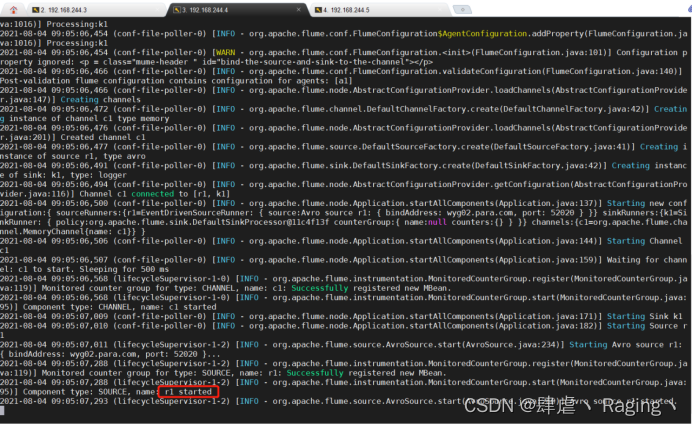
Task: Click the terminal icon on tab 192.168.244.4
Action: [177, 10]
